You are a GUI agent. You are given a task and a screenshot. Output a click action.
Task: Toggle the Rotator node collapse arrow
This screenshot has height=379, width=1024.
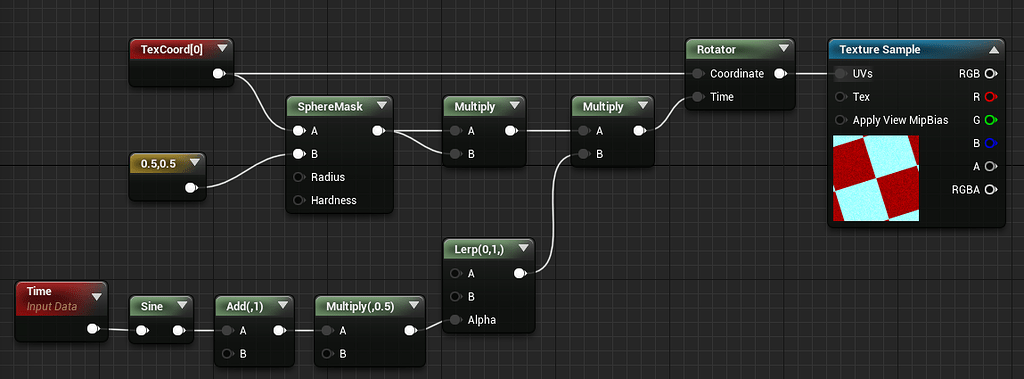(x=784, y=49)
